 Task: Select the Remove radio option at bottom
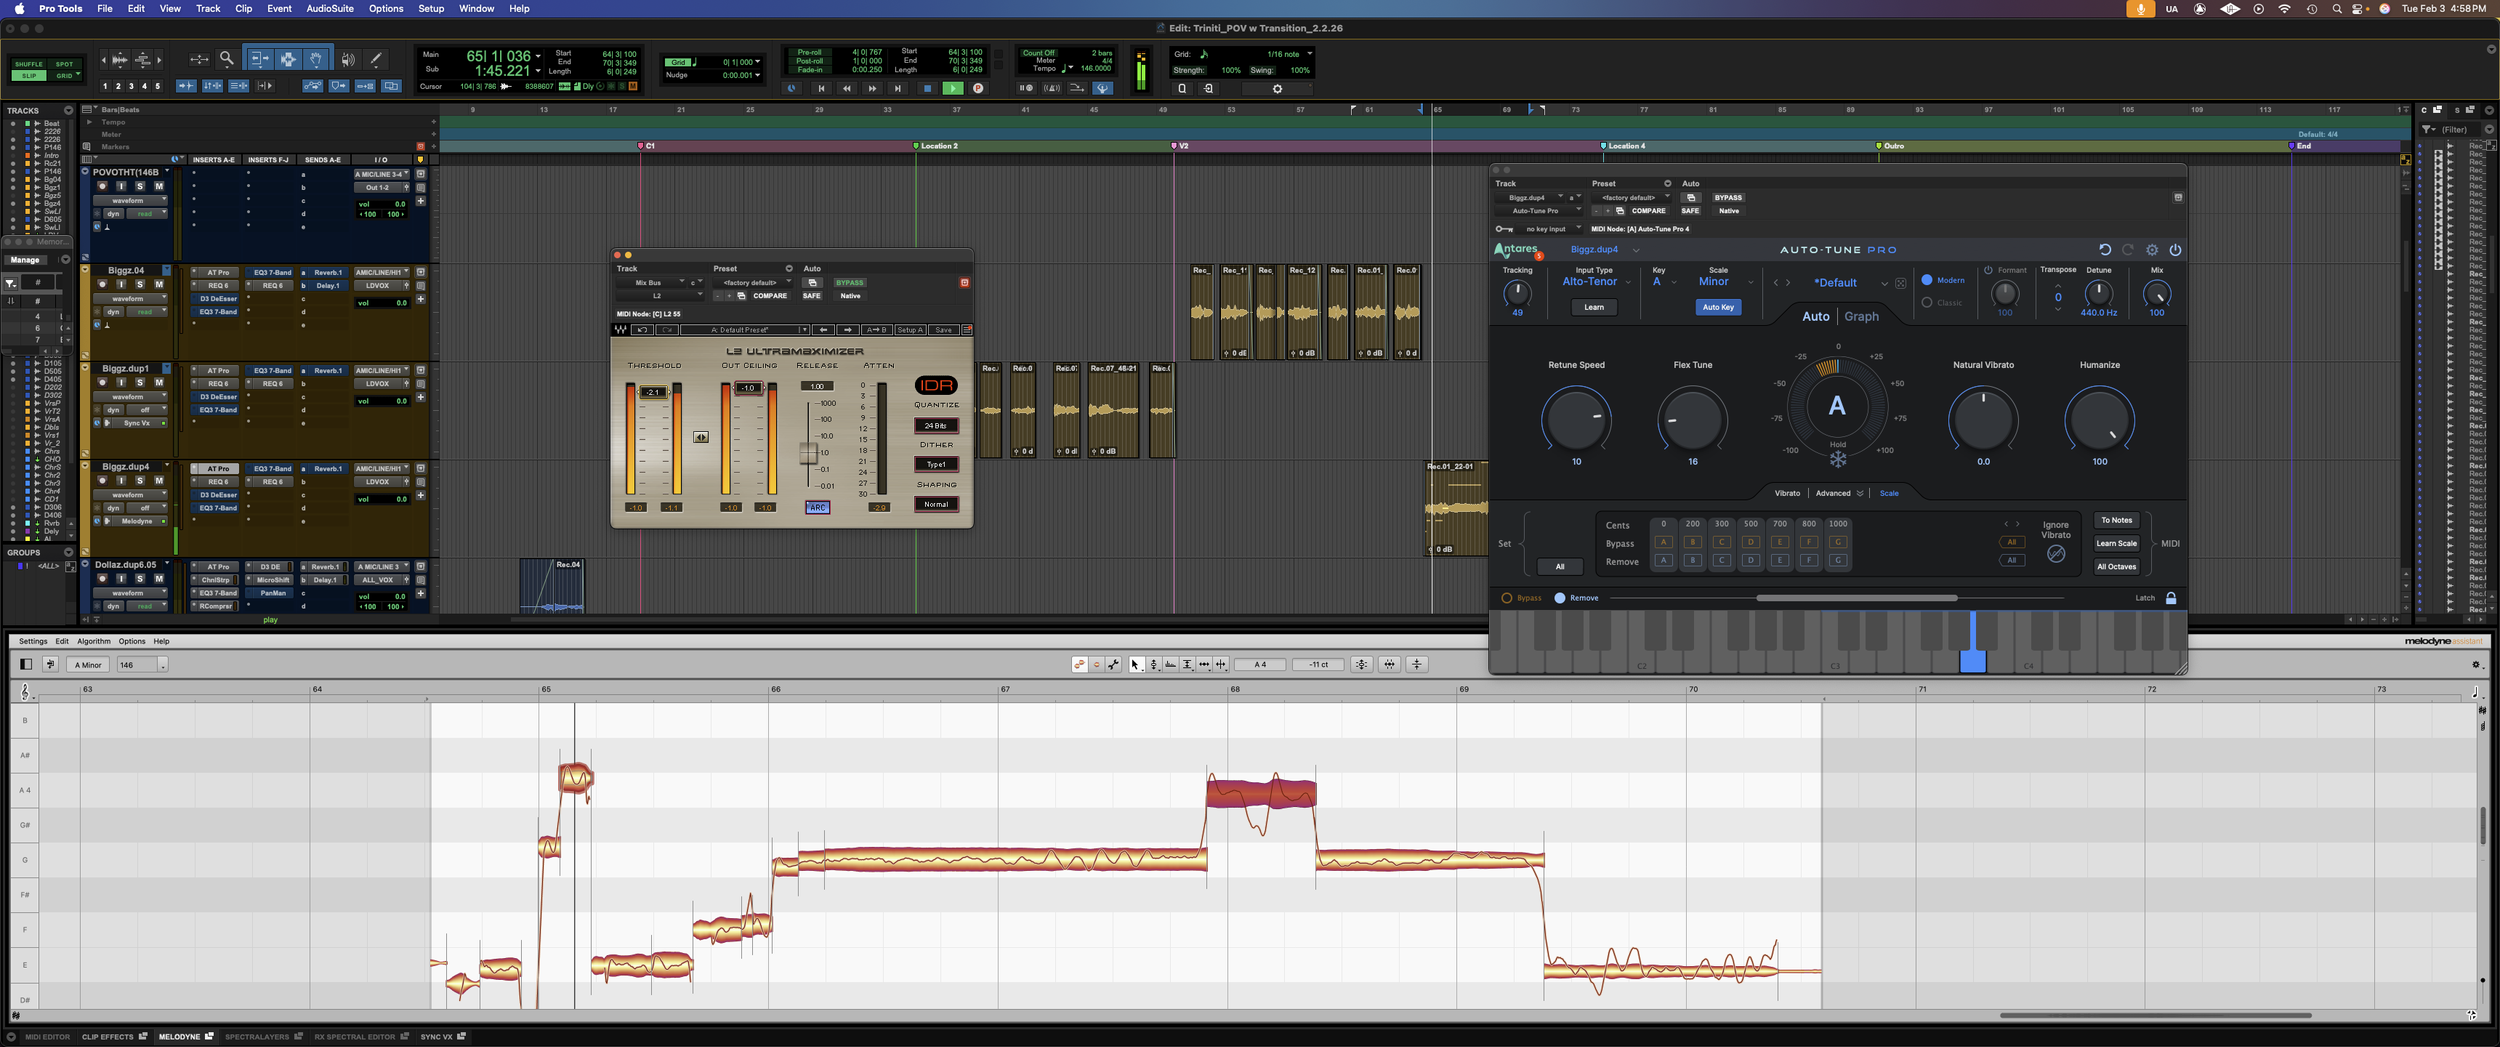(1560, 598)
